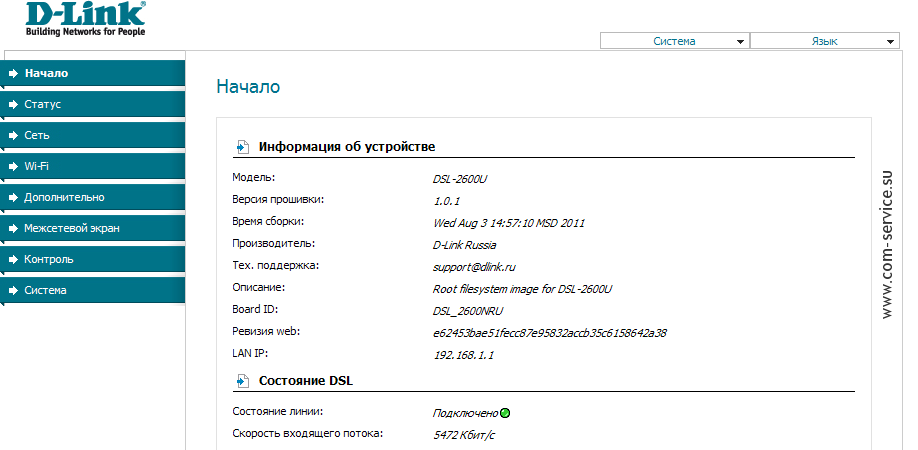Click the Производитель: label
Screen dimensions: 918x450
pyautogui.click(x=273, y=243)
